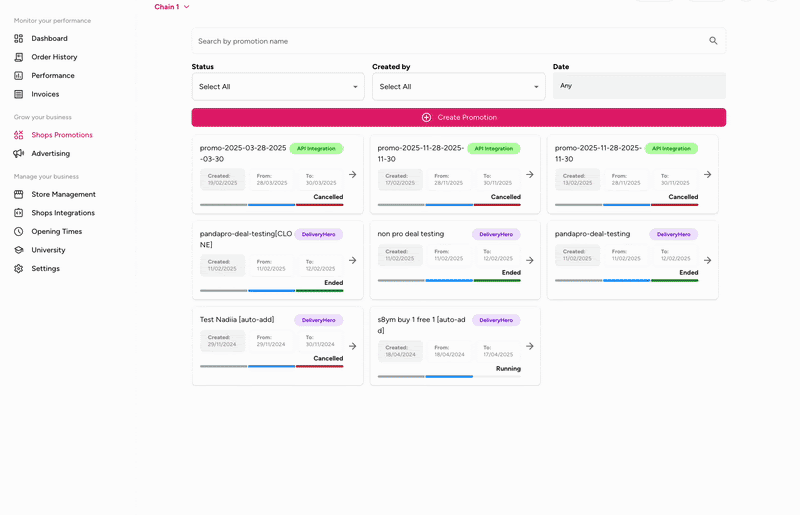
Task: Open Shops Integrations menu item
Action: (63, 213)
